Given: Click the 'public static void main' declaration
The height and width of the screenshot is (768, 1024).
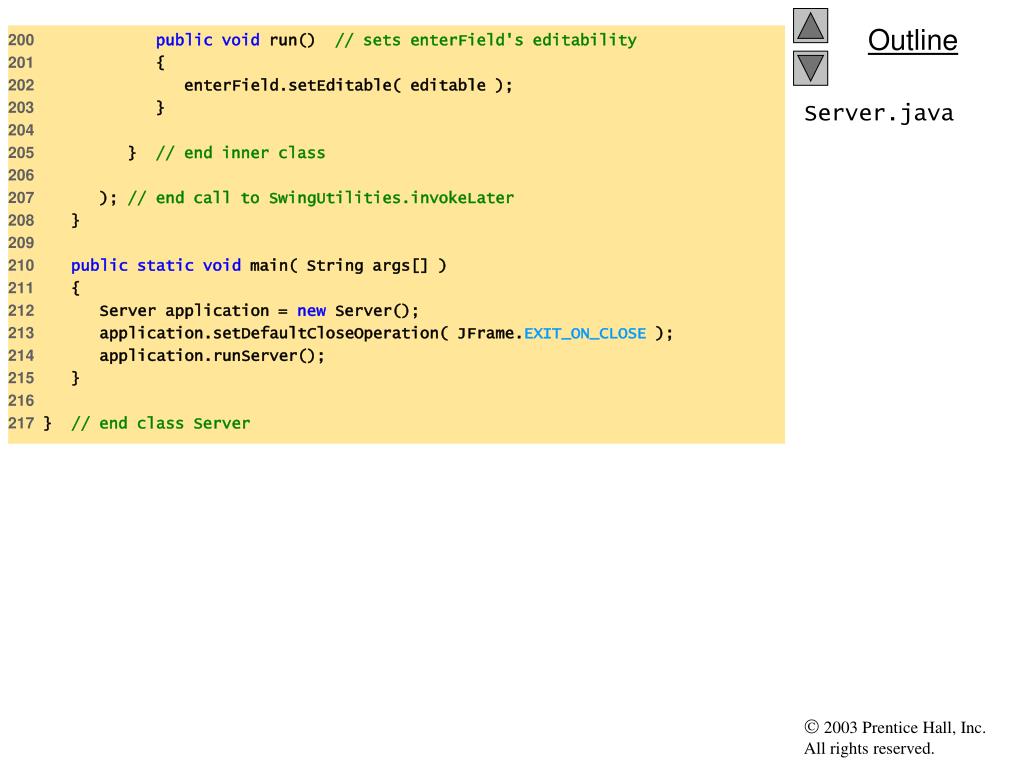Looking at the screenshot, I should click(x=155, y=265).
